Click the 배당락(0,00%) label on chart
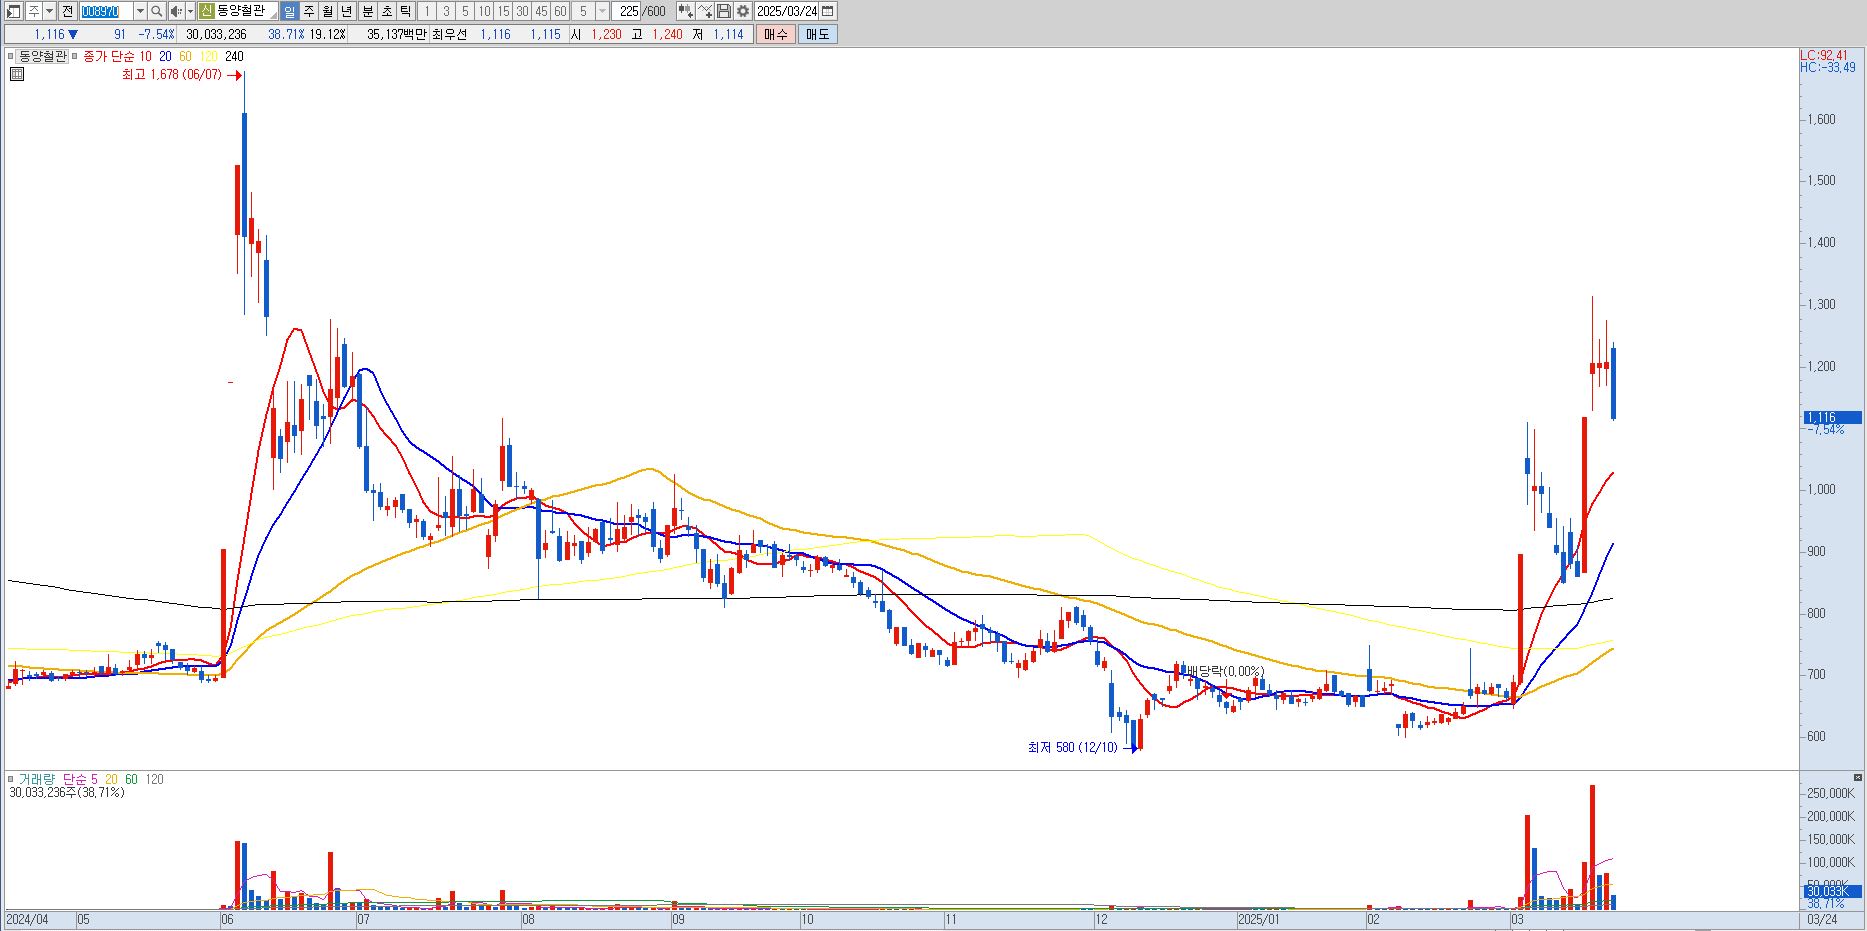 1226,671
